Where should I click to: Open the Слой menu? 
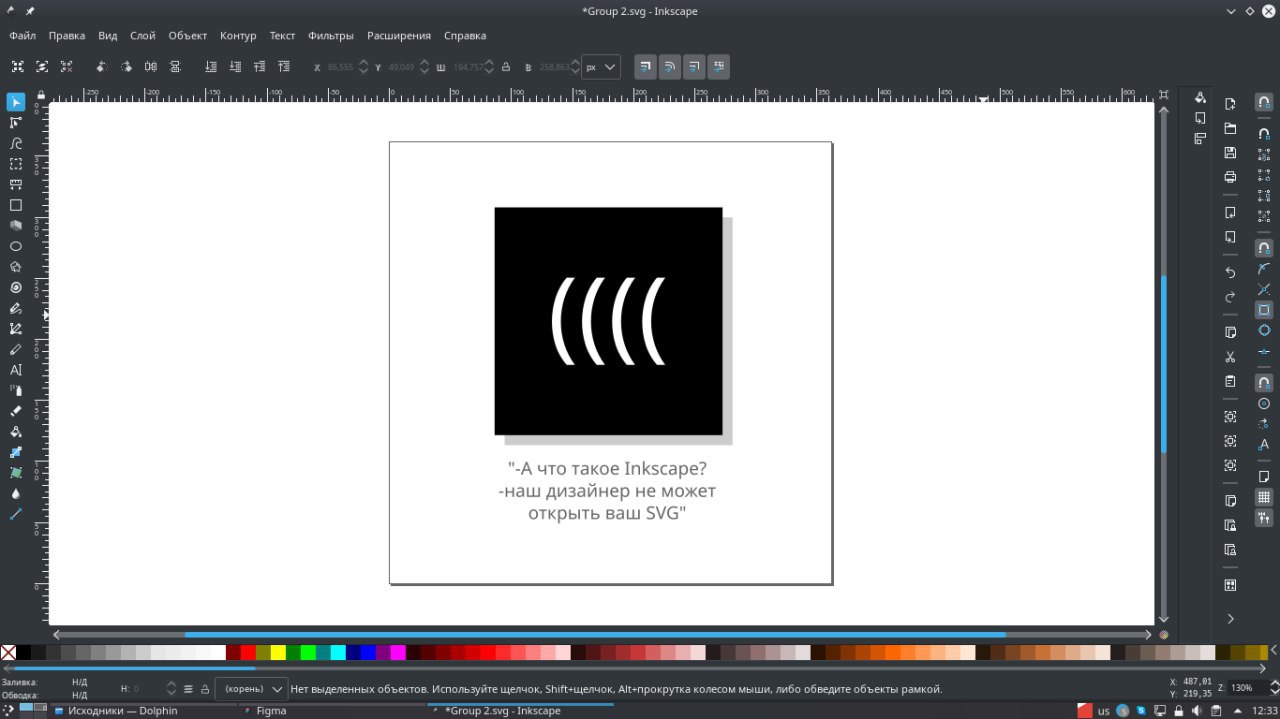coord(143,35)
